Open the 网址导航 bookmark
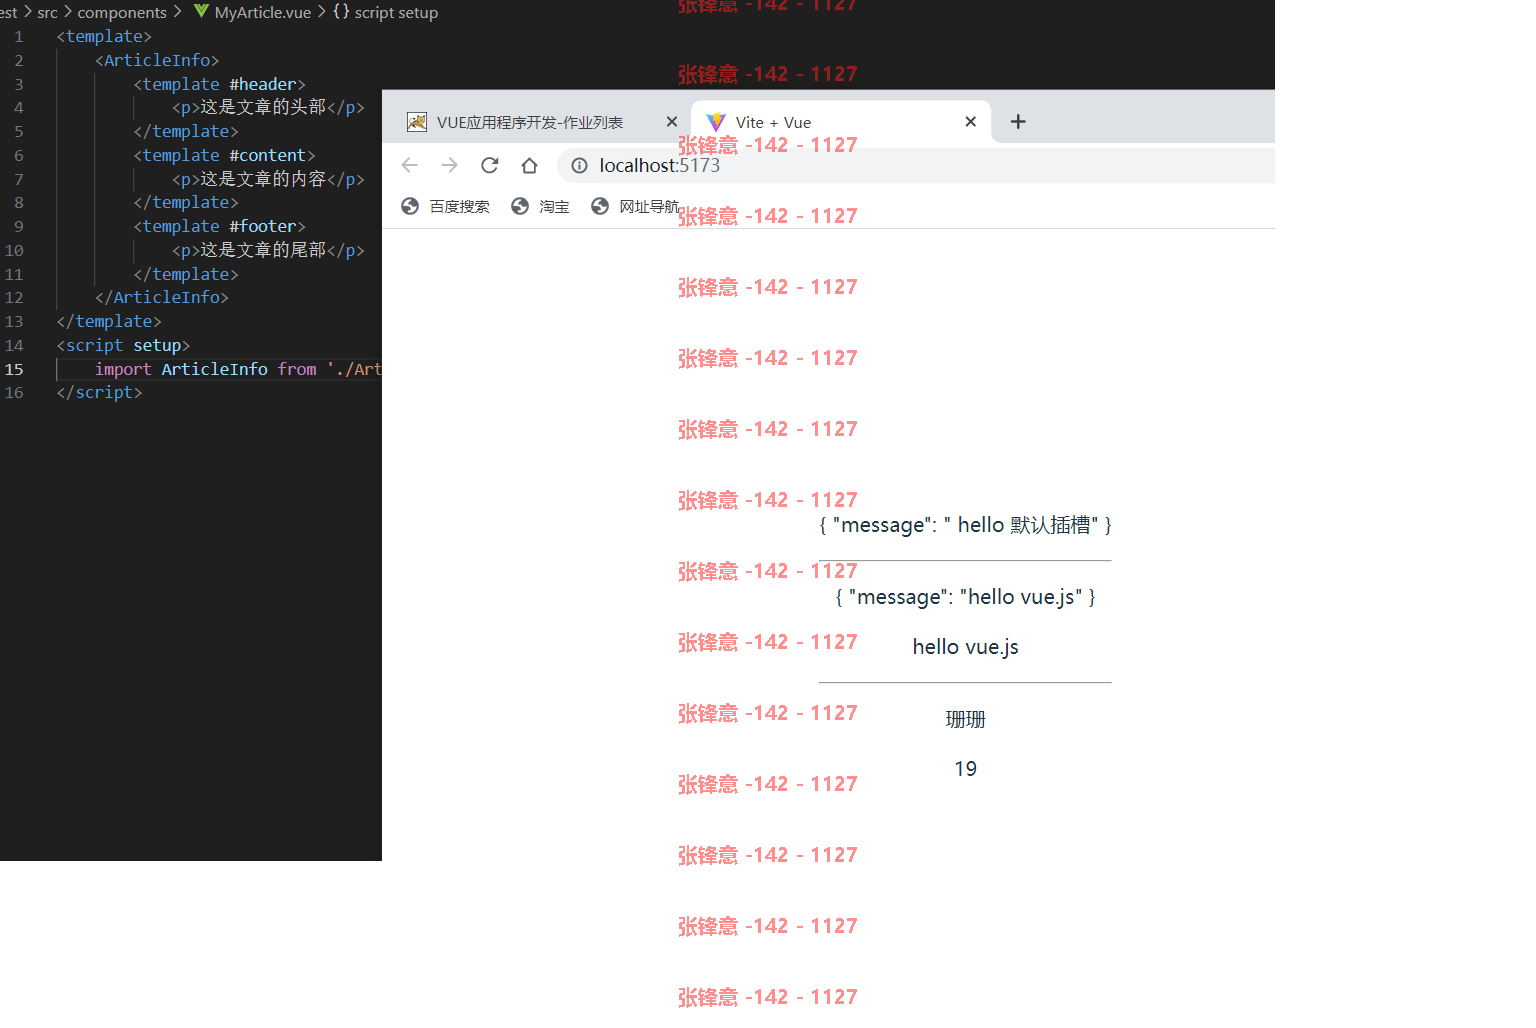The height and width of the screenshot is (1028, 1536). (635, 206)
